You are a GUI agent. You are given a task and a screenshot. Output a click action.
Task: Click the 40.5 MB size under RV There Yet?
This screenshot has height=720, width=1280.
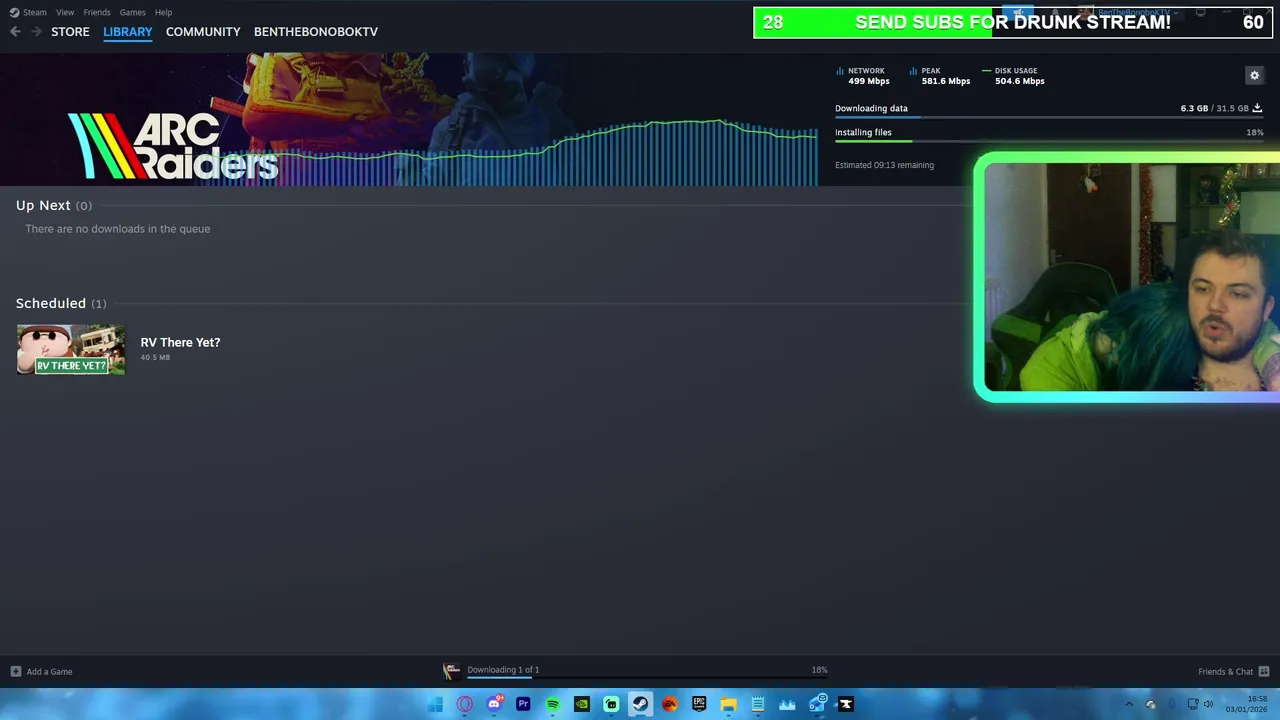pos(155,357)
